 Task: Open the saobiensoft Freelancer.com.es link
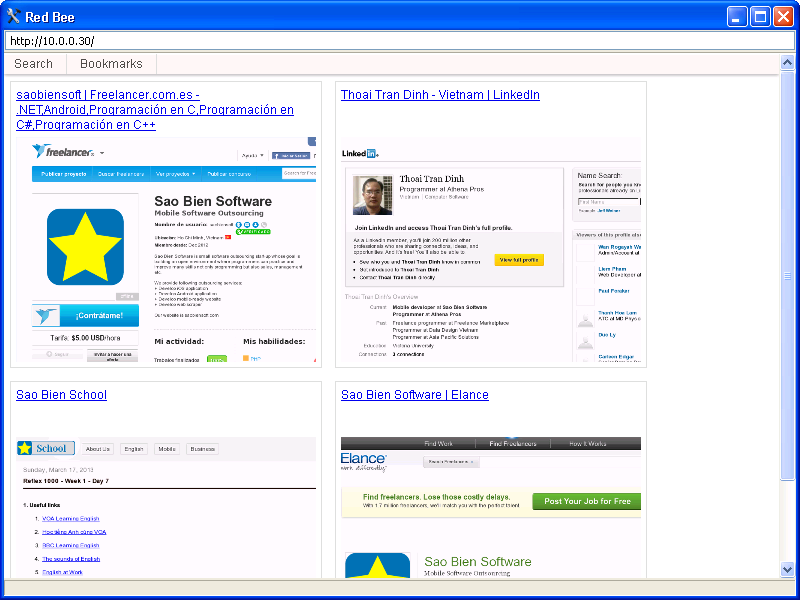tap(155, 110)
